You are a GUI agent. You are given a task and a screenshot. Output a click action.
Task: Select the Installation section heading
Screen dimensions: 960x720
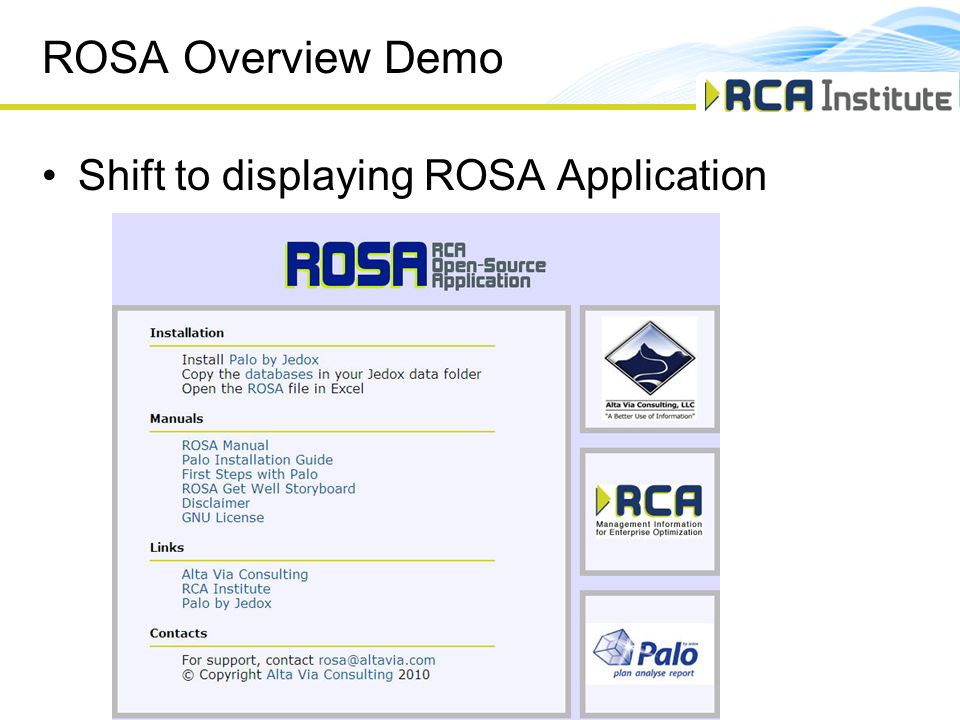187,333
